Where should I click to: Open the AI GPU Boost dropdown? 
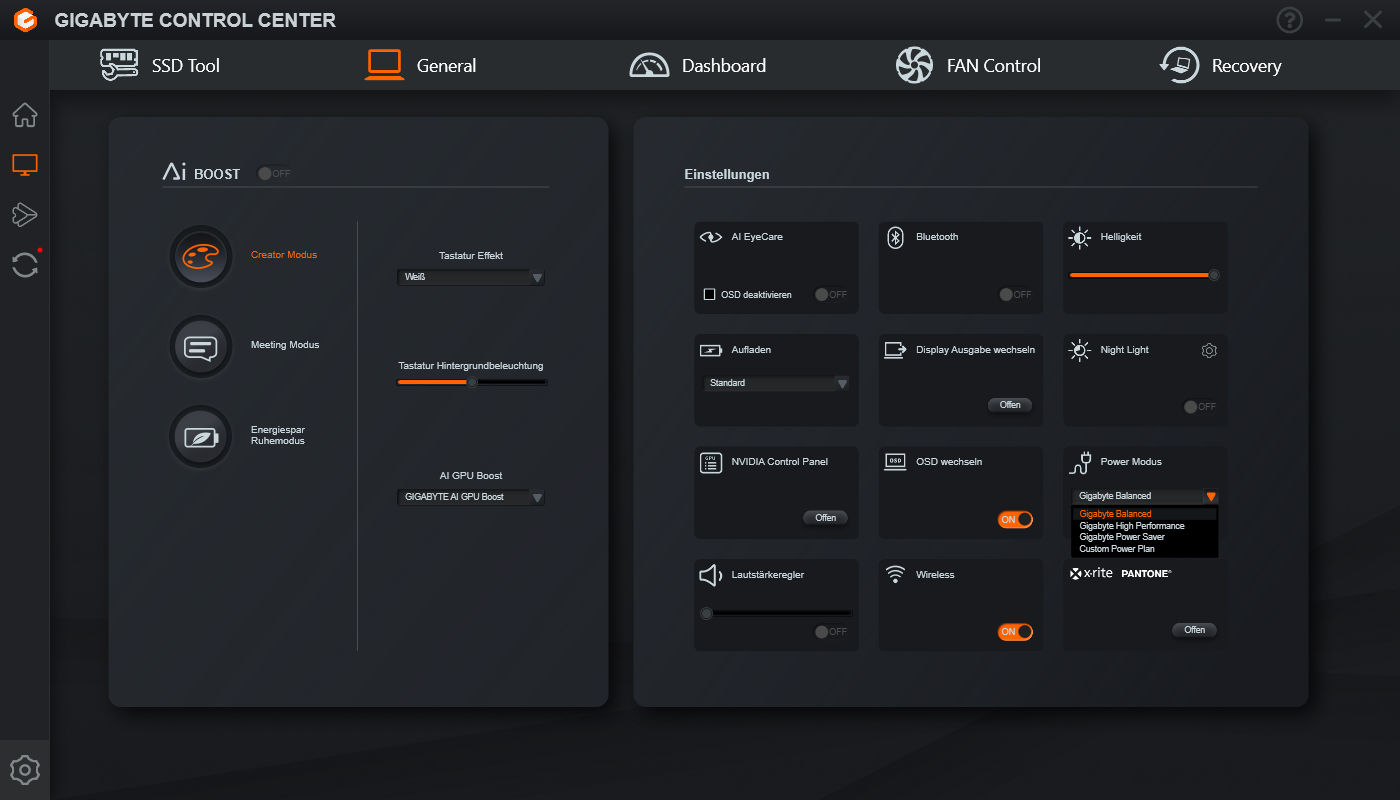coord(471,497)
